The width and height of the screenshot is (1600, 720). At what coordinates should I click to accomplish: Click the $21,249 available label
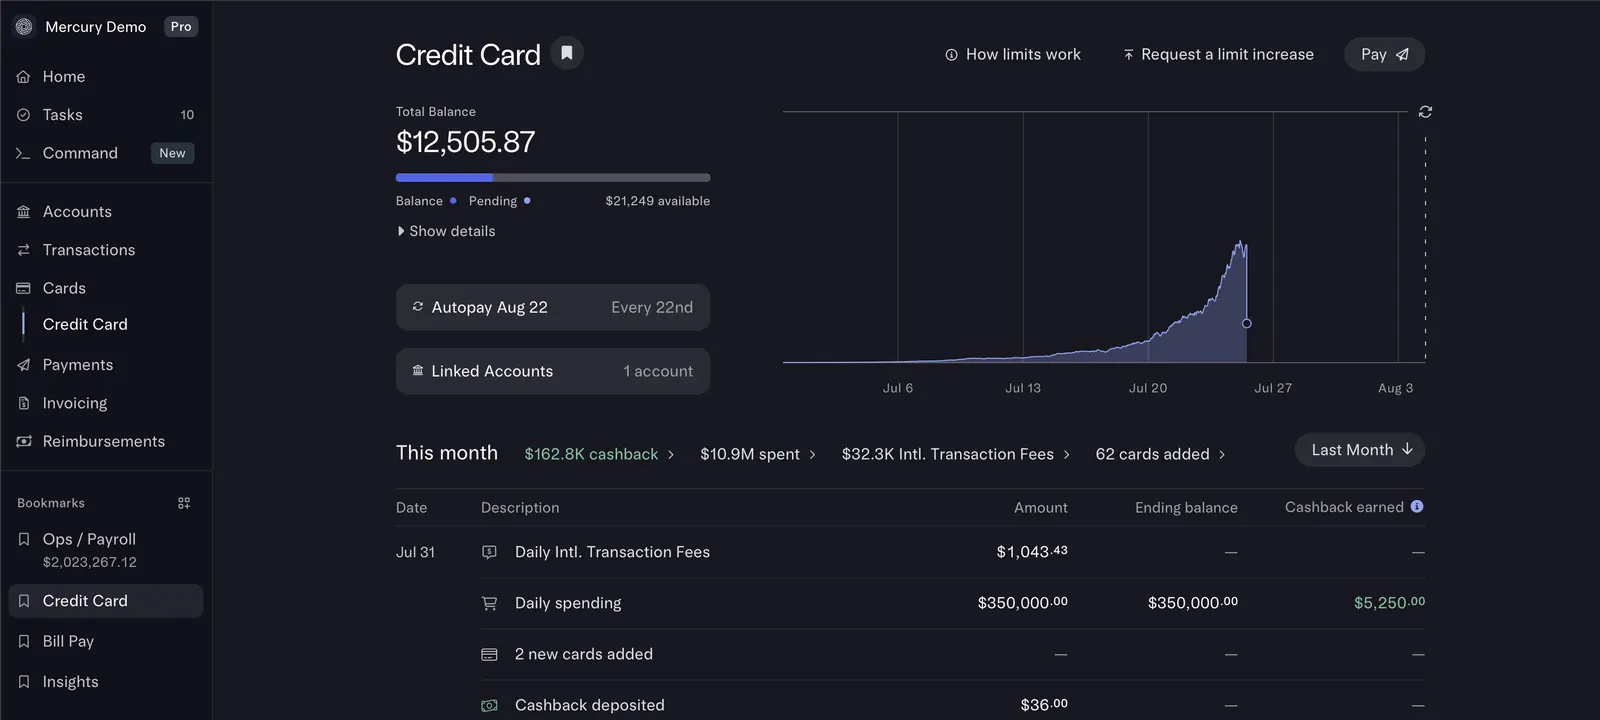click(657, 201)
